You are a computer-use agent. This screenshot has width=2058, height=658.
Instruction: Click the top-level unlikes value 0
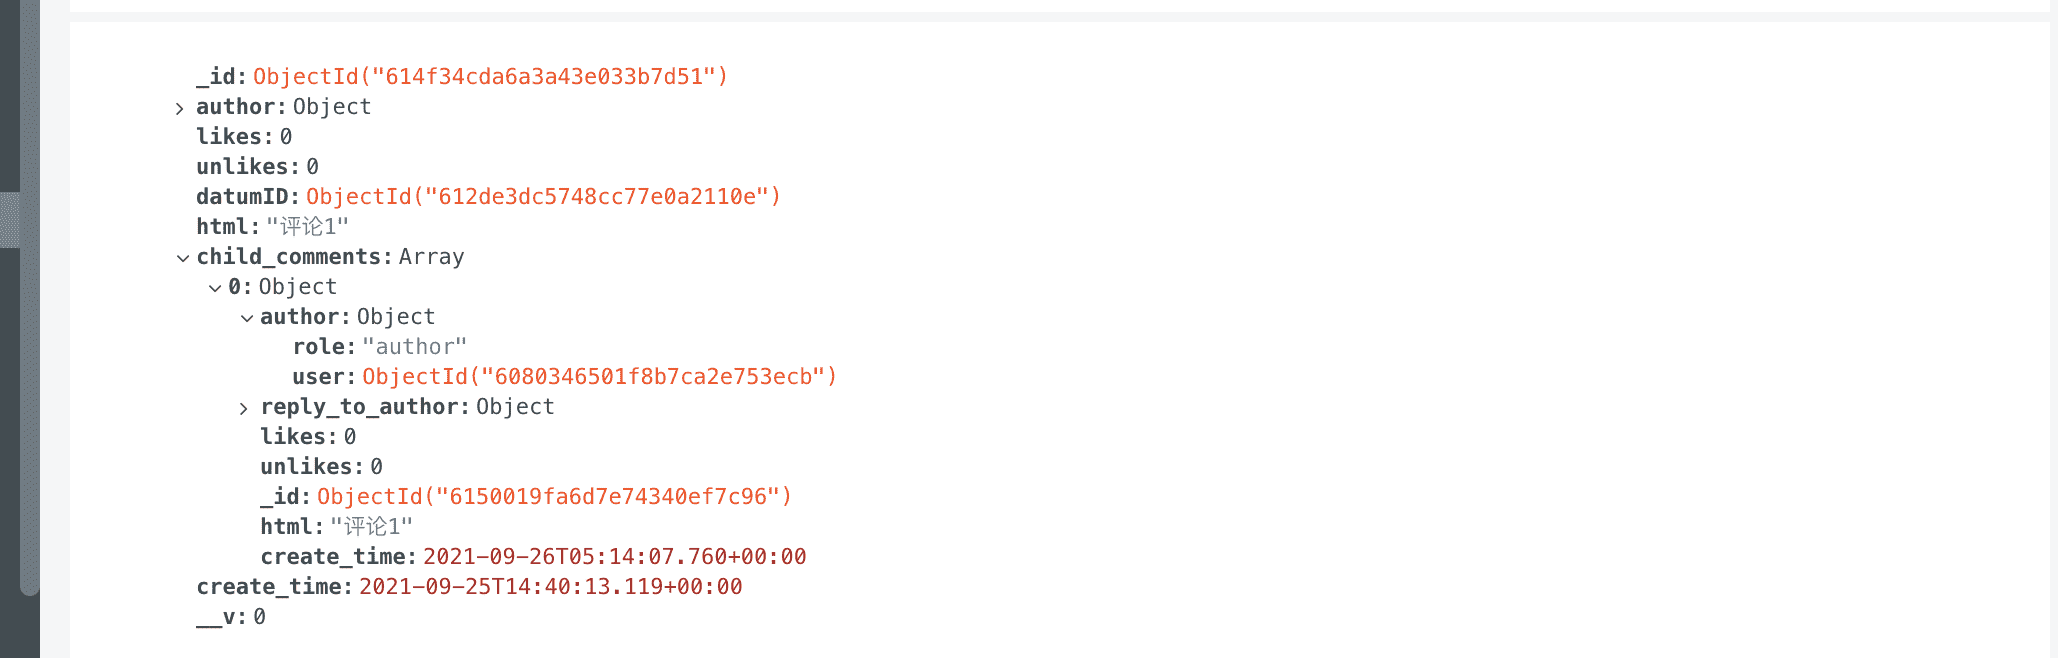coord(312,167)
